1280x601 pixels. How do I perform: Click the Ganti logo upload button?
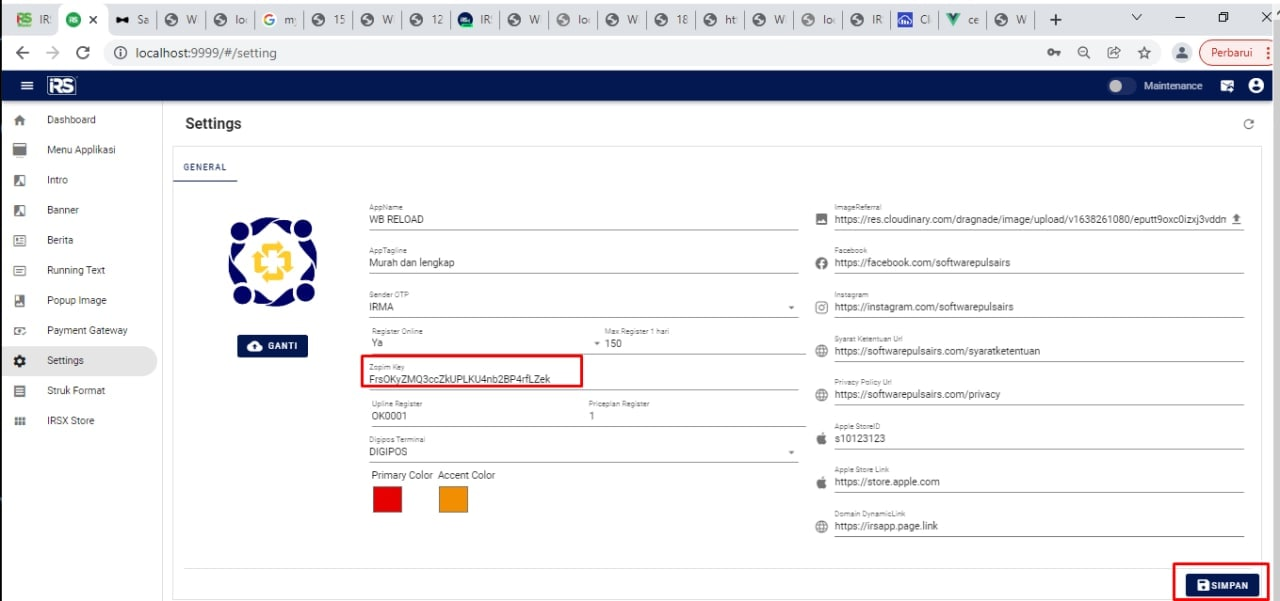pyautogui.click(x=273, y=345)
